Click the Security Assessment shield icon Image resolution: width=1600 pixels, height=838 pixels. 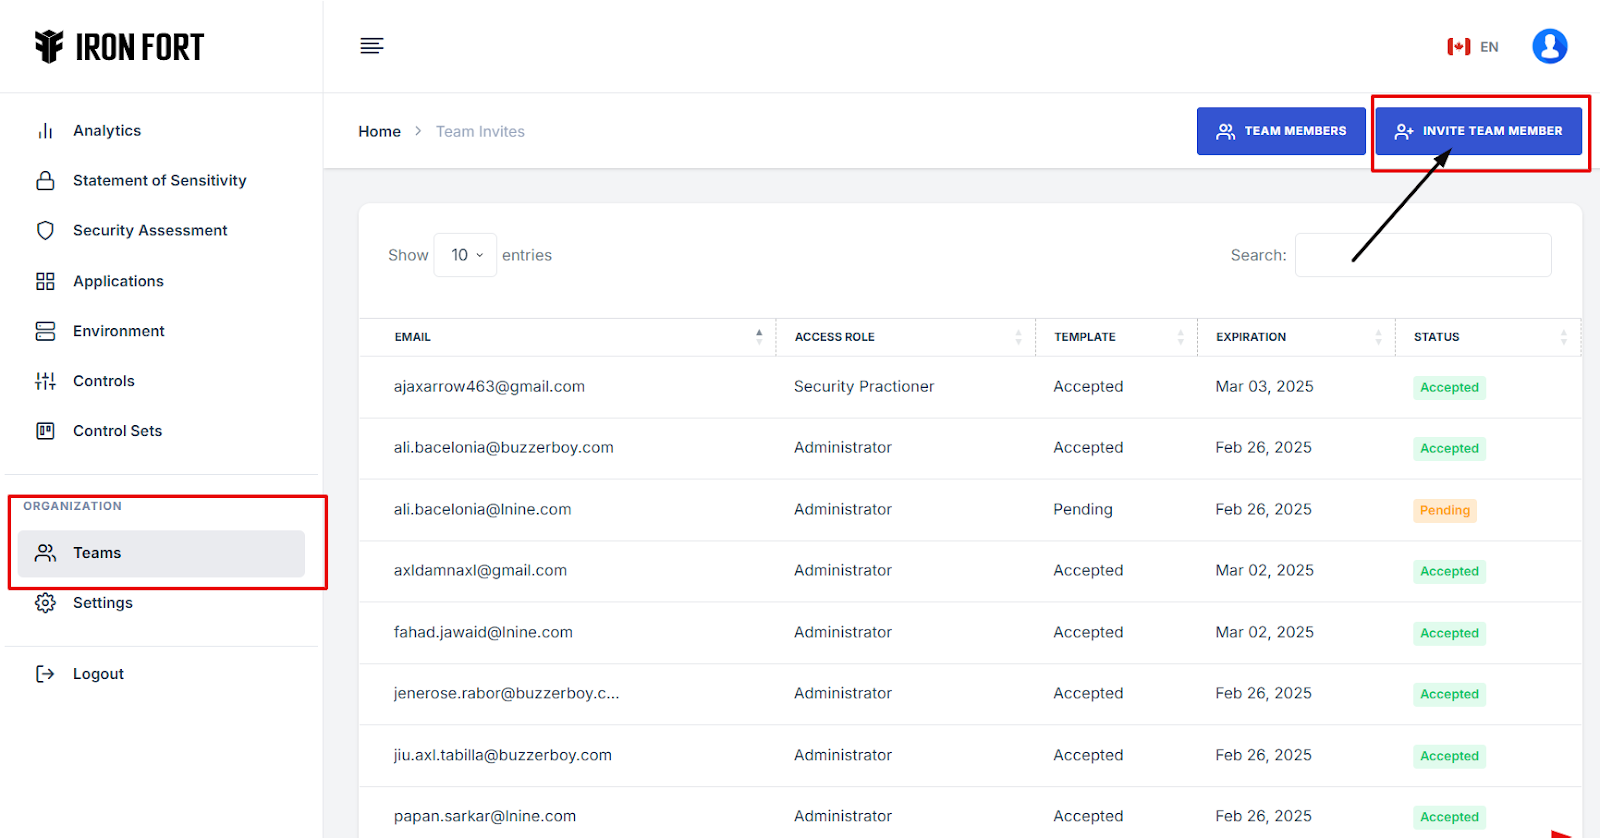(45, 231)
